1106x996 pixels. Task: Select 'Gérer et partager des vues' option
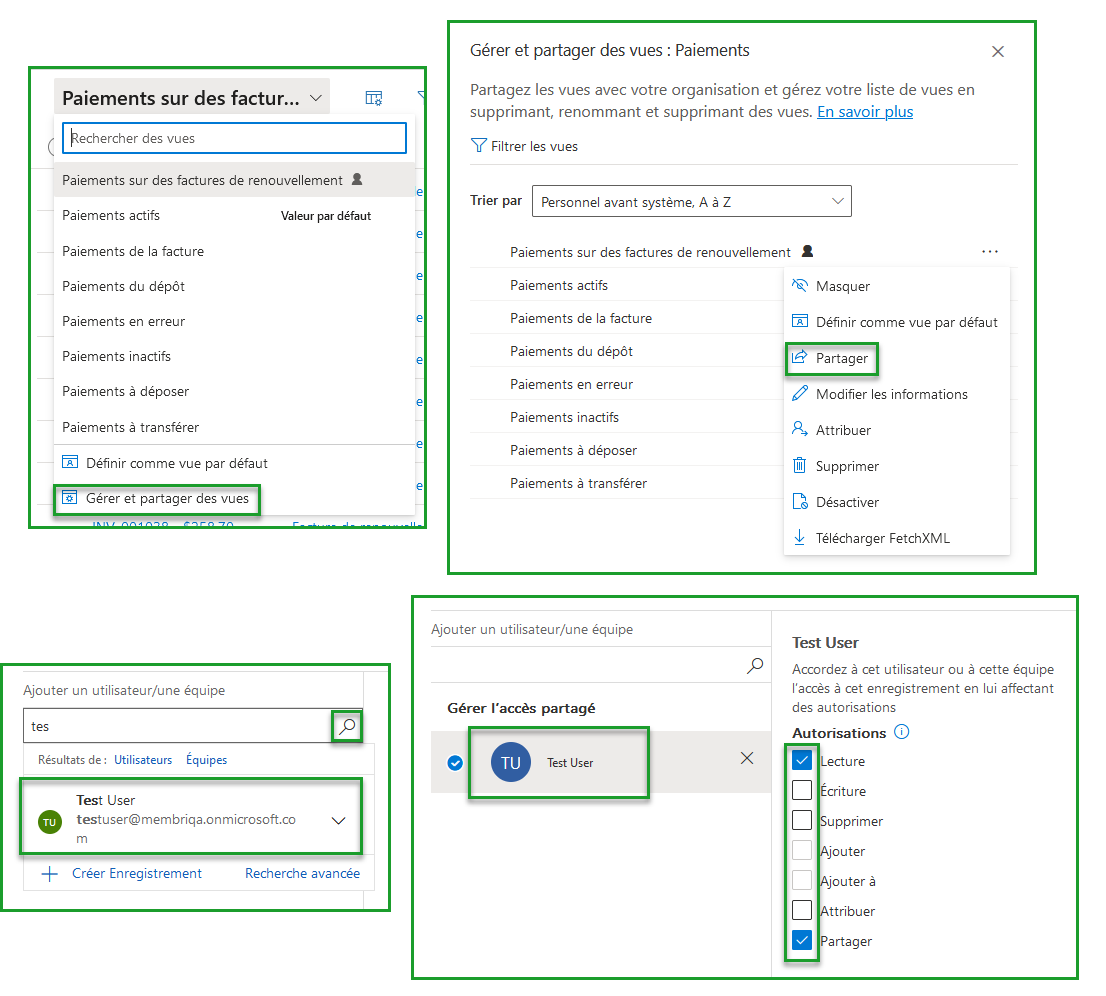tap(167, 498)
